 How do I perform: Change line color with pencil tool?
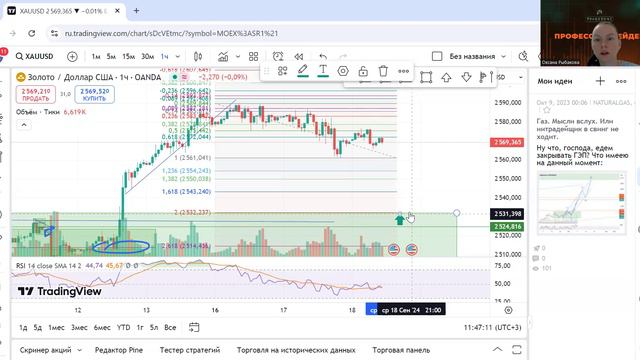point(302,71)
